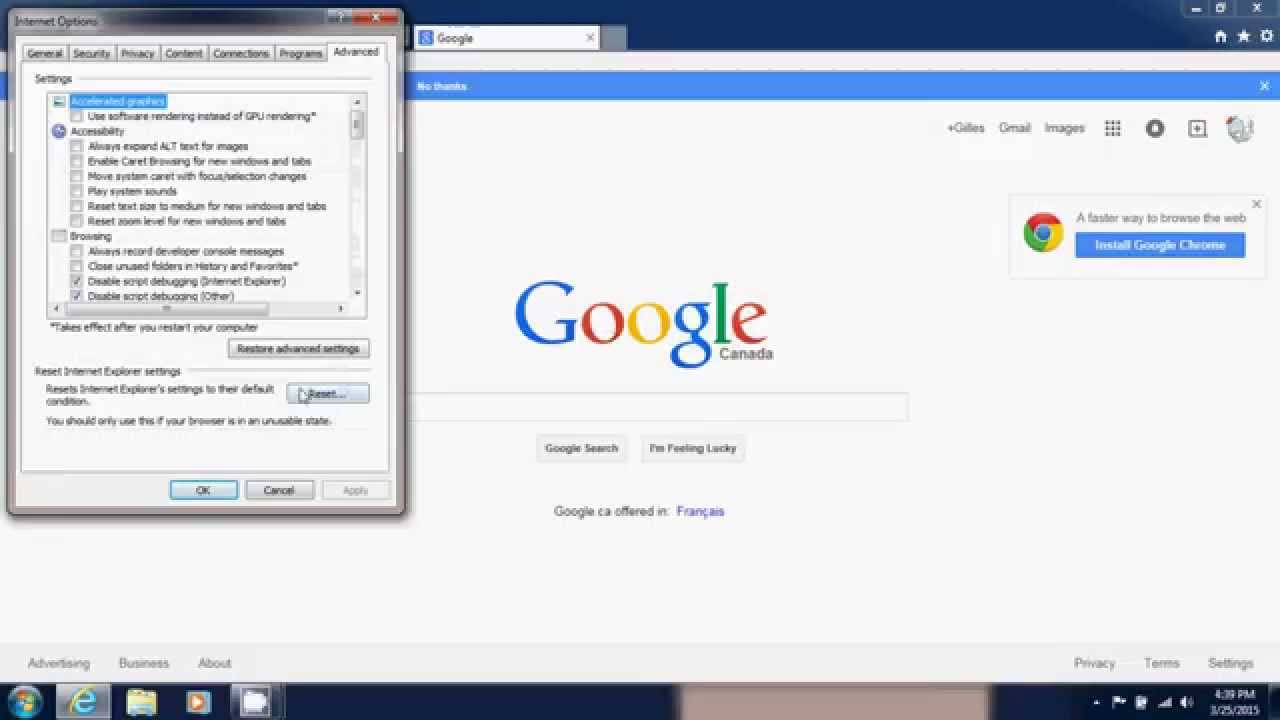This screenshot has height=720, width=1280.
Task: Click Restore advanced settings button
Action: pyautogui.click(x=299, y=349)
